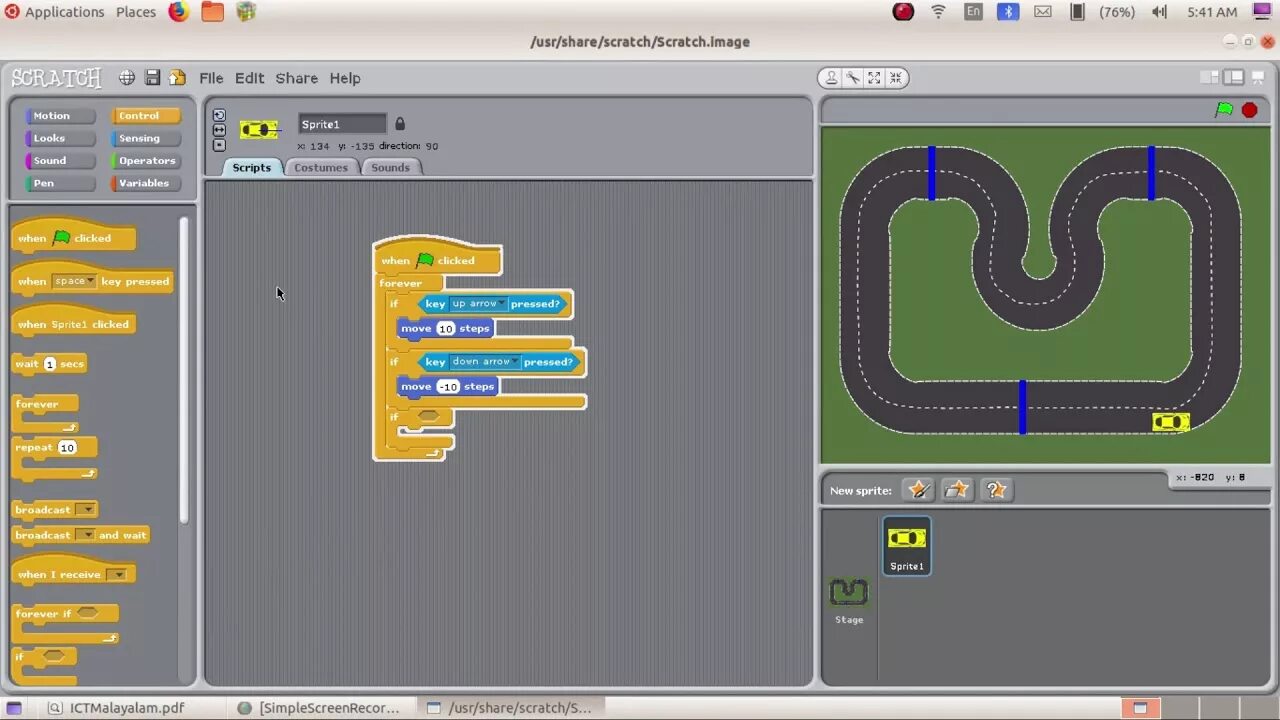Switch to full stage view mode
The width and height of the screenshot is (1280, 720).
coord(1233,78)
